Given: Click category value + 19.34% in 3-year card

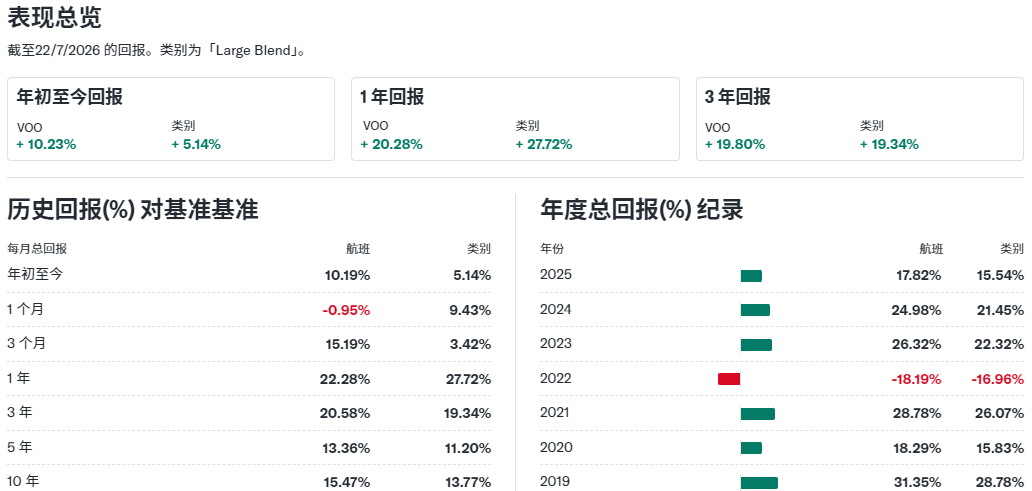Looking at the screenshot, I should click(x=889, y=144).
